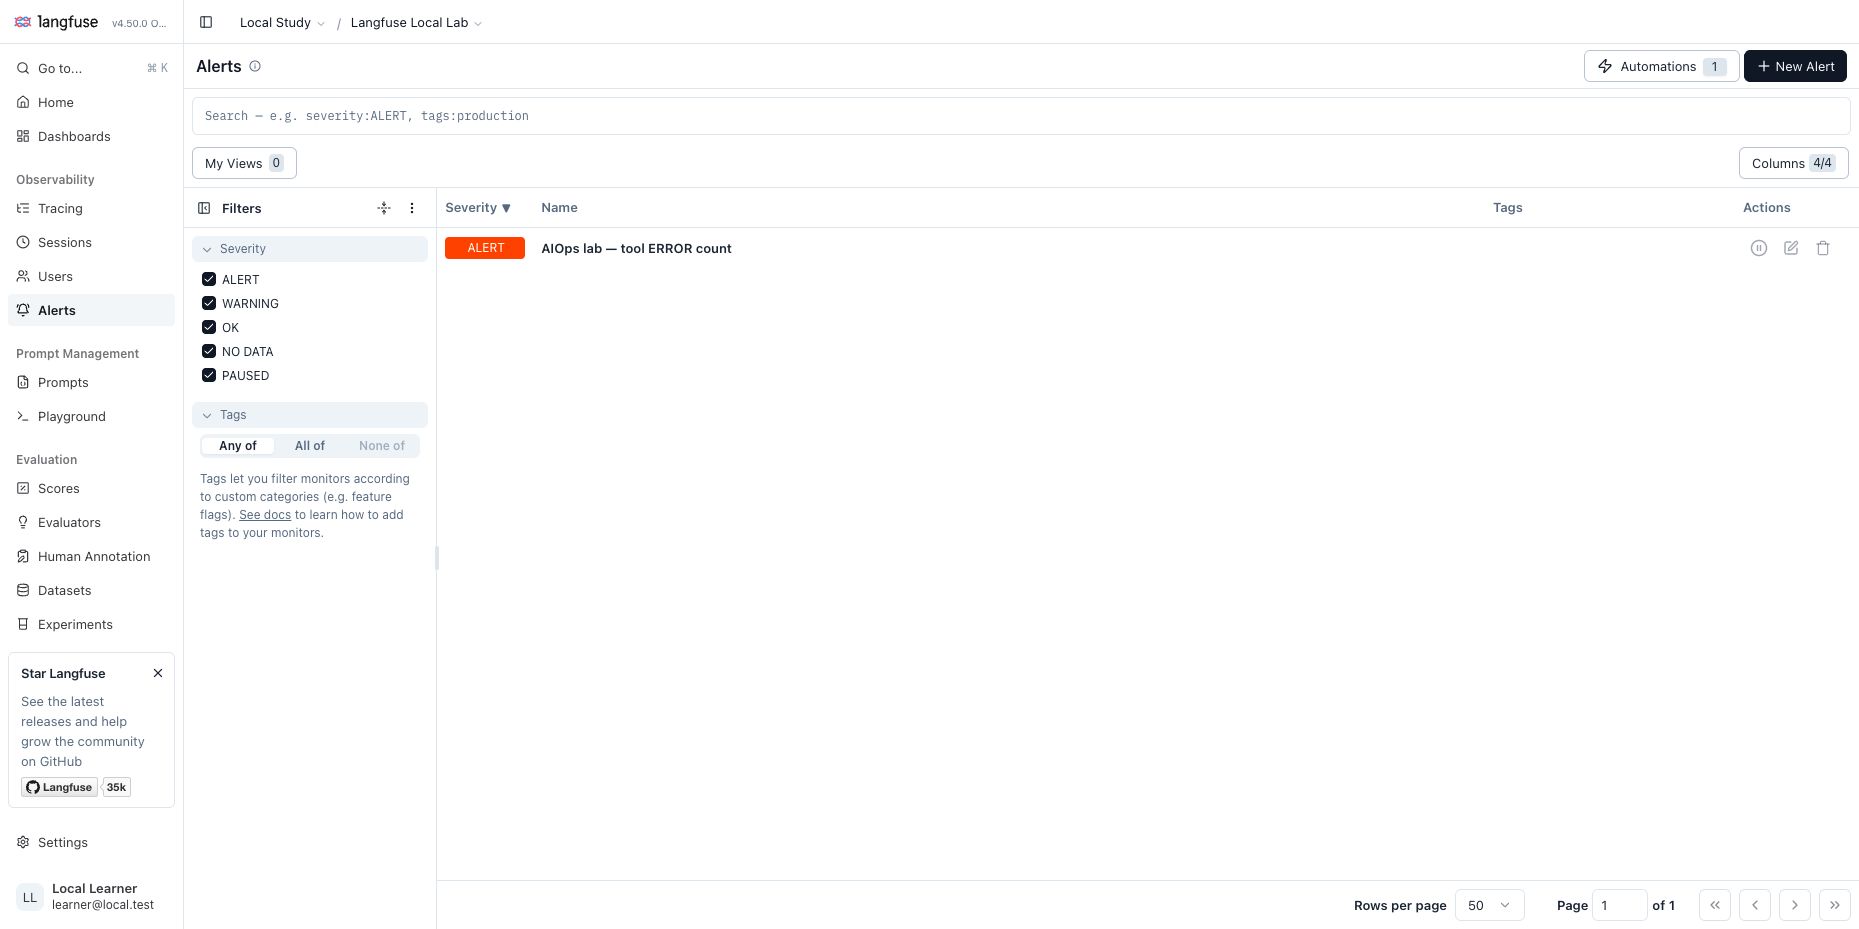Screen dimensions: 1859x929
Task: Open Prompts in the sidebar
Action: pos(92,382)
